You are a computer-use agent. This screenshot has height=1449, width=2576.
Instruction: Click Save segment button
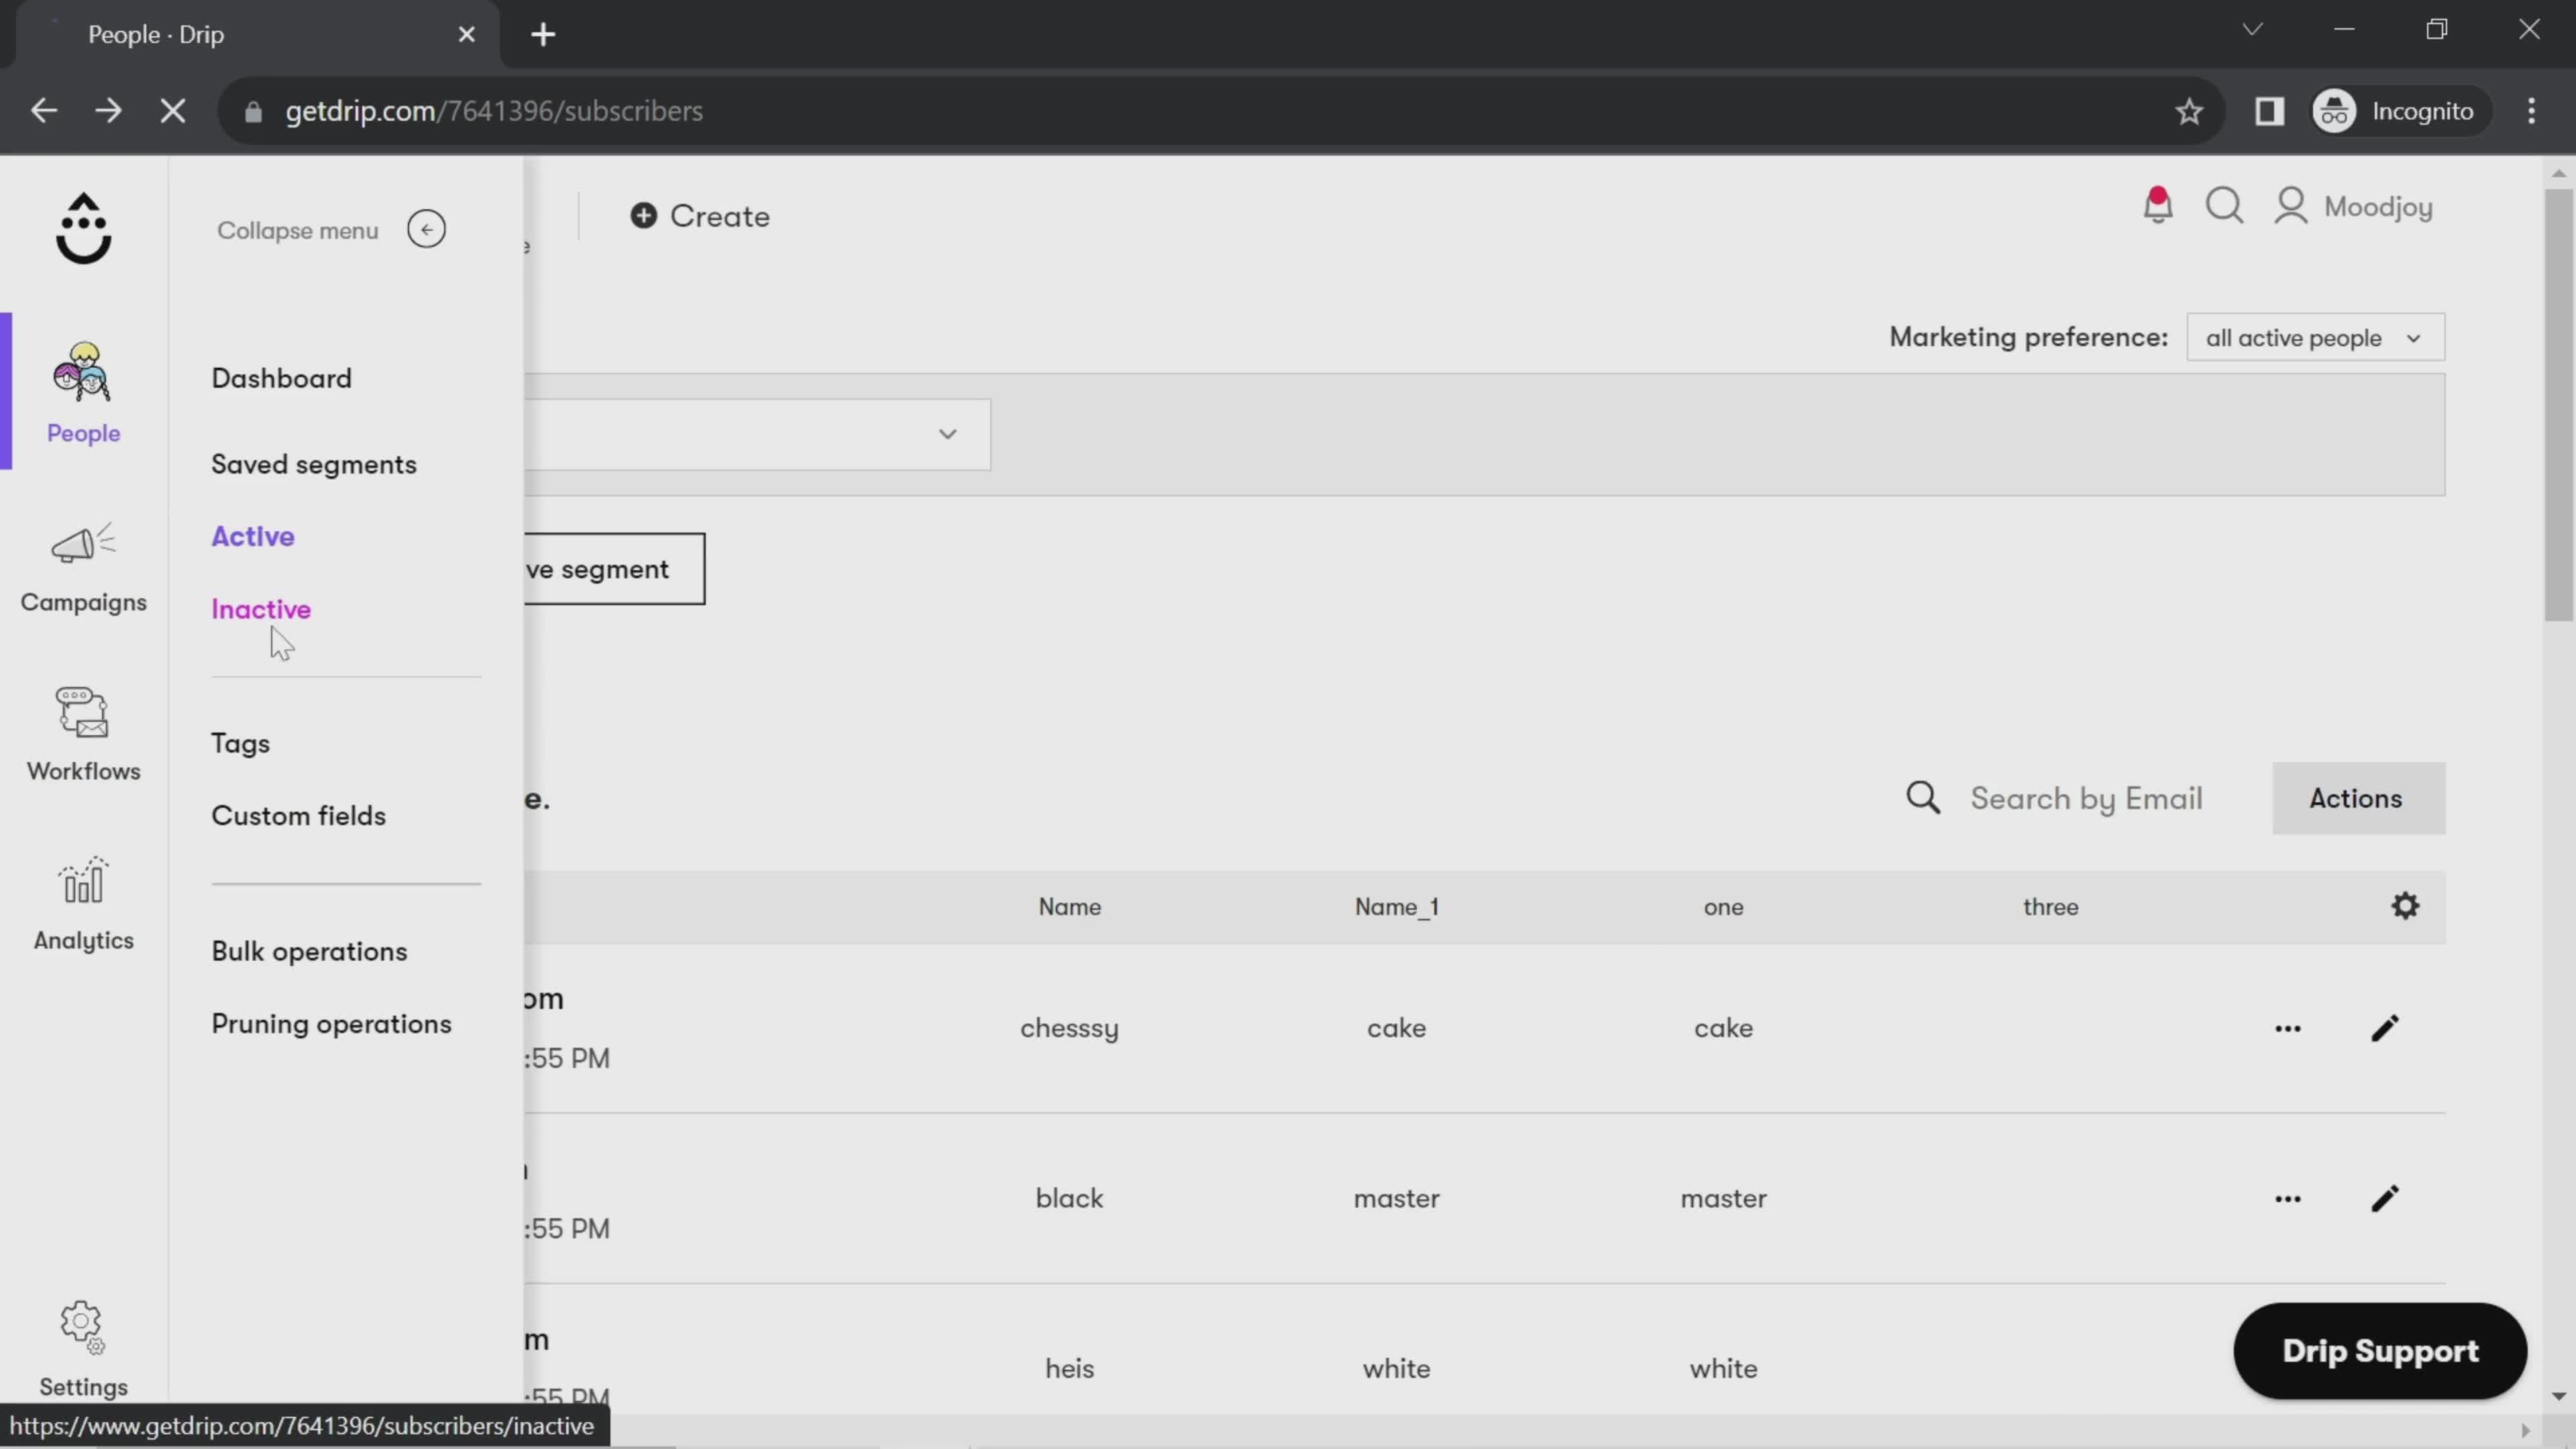(602, 568)
